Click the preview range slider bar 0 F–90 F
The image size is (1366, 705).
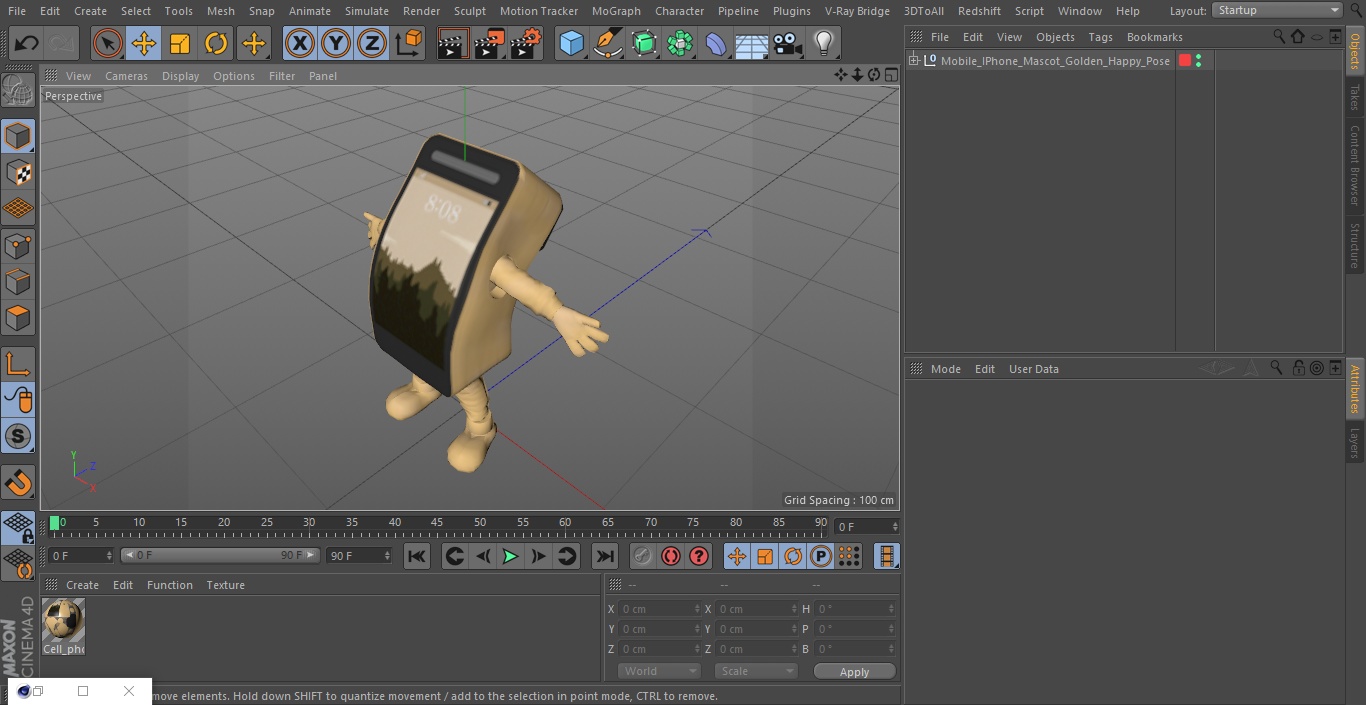click(220, 555)
